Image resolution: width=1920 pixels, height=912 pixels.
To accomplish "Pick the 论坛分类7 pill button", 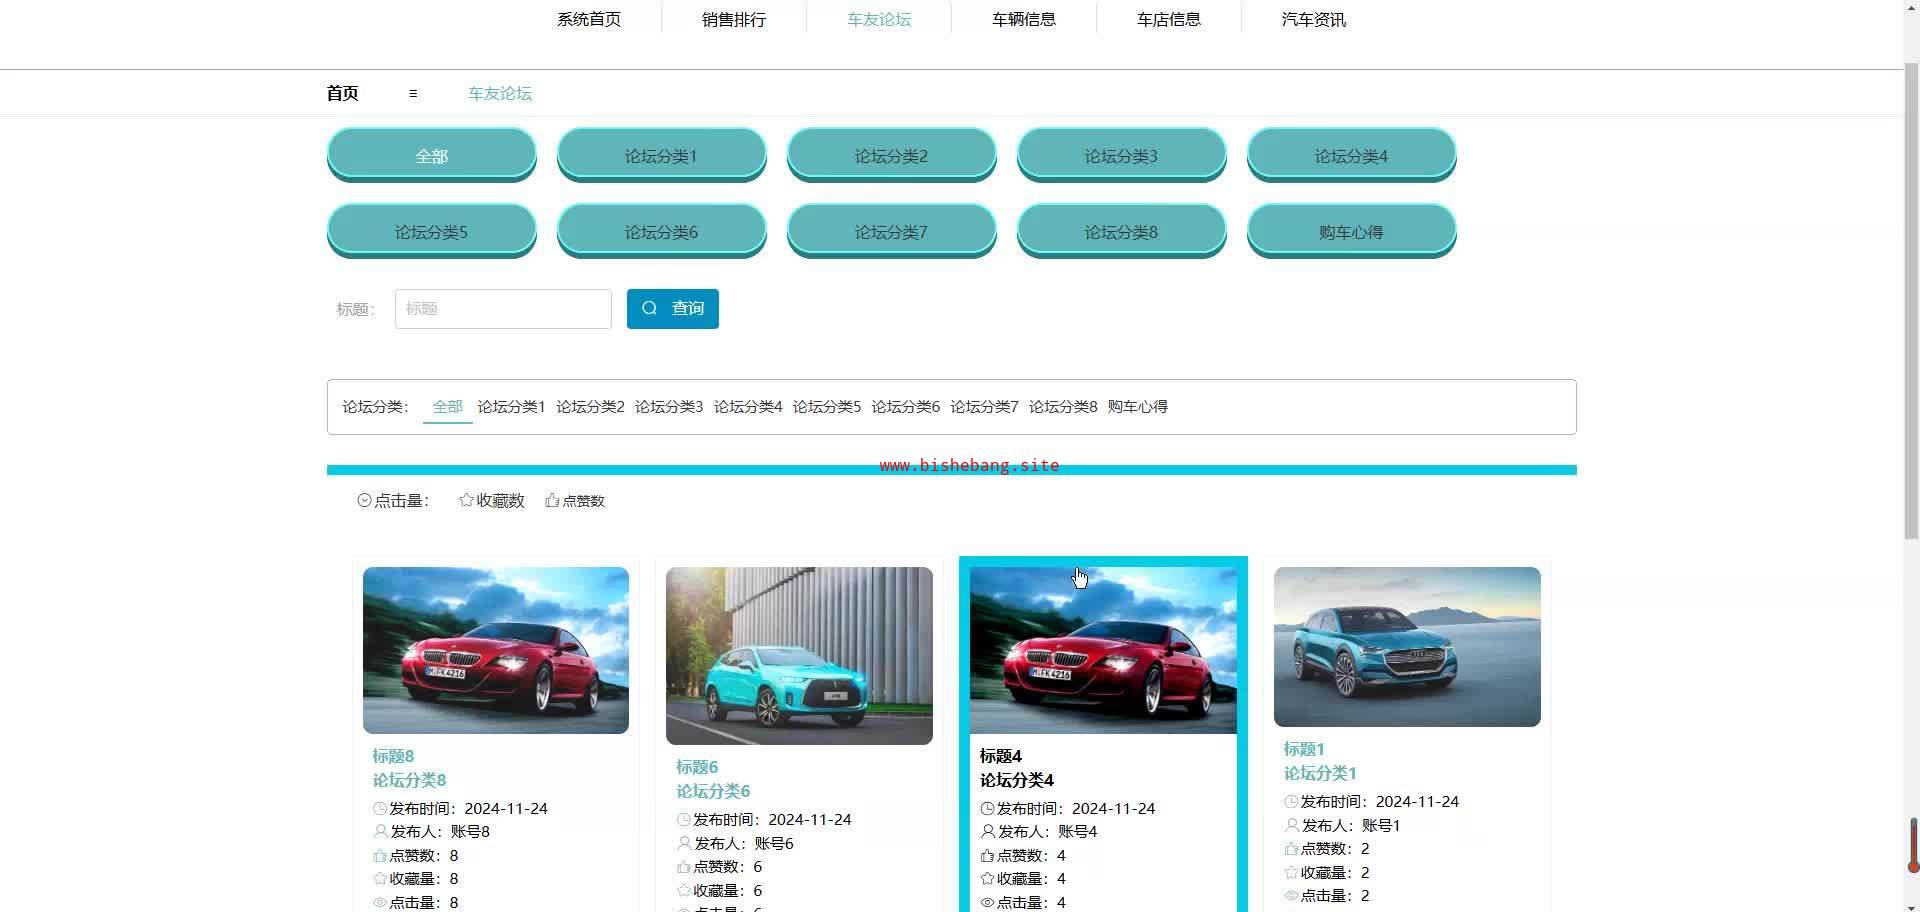I will tap(892, 231).
